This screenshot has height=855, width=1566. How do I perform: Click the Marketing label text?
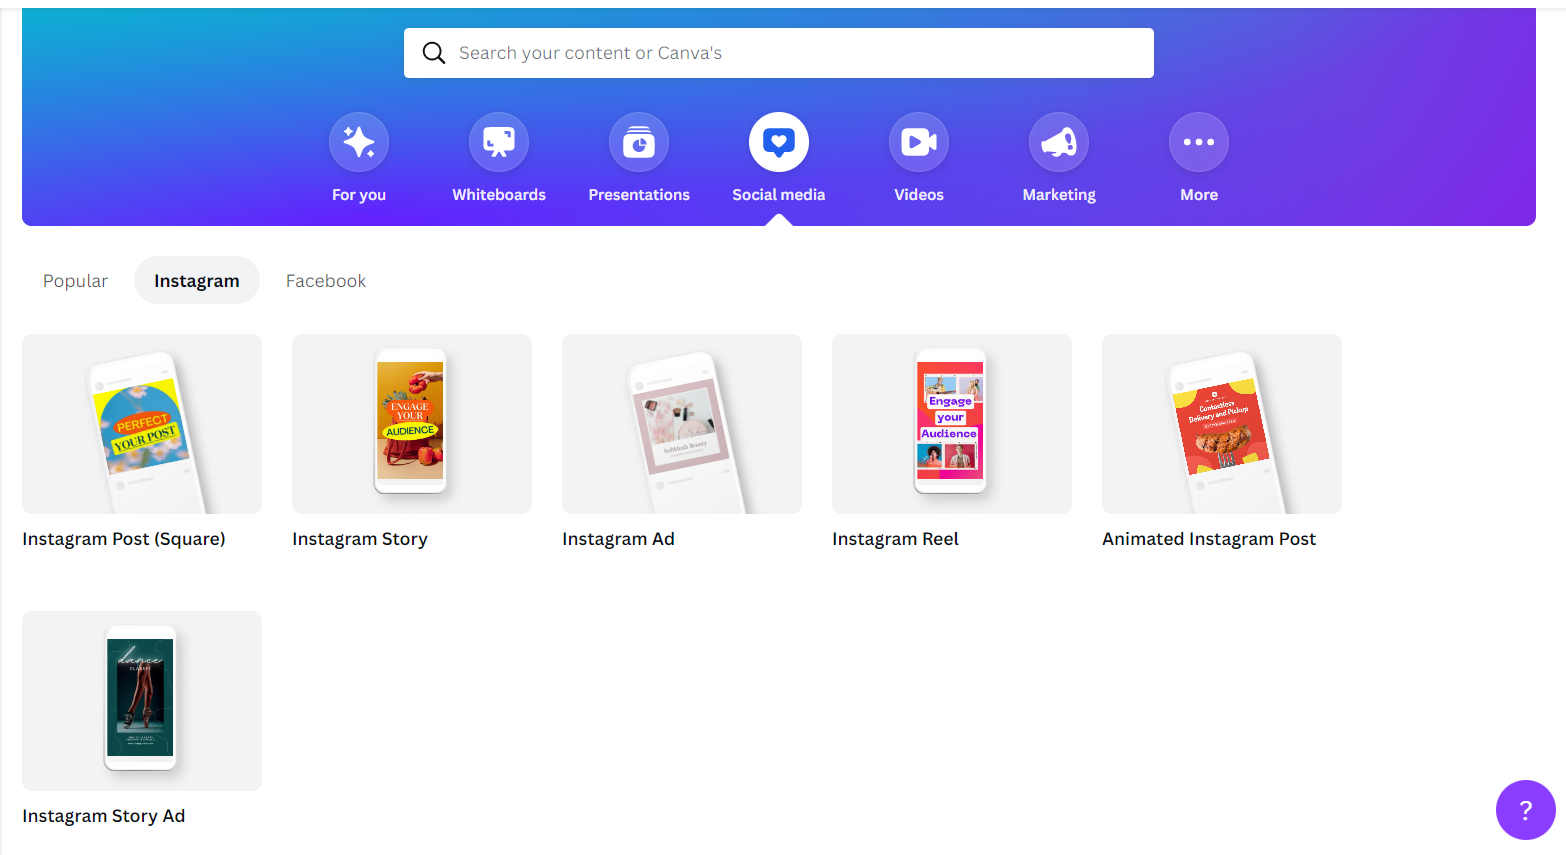[x=1059, y=195]
